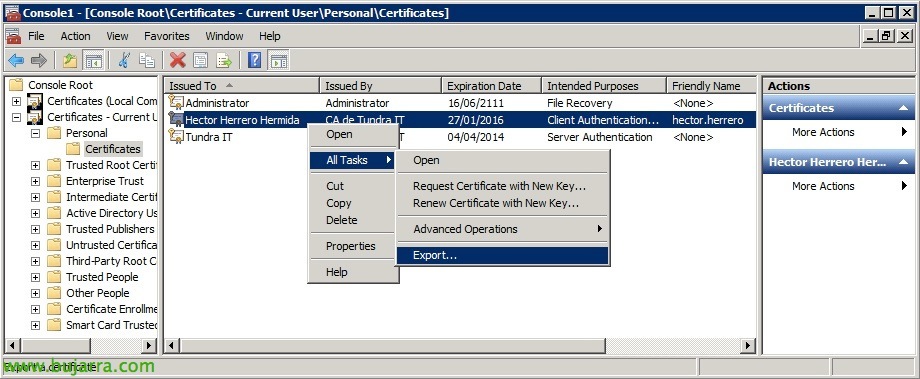920x379 pixels.
Task: Click the Certificates - Current User snap-in icon
Action: [35, 117]
